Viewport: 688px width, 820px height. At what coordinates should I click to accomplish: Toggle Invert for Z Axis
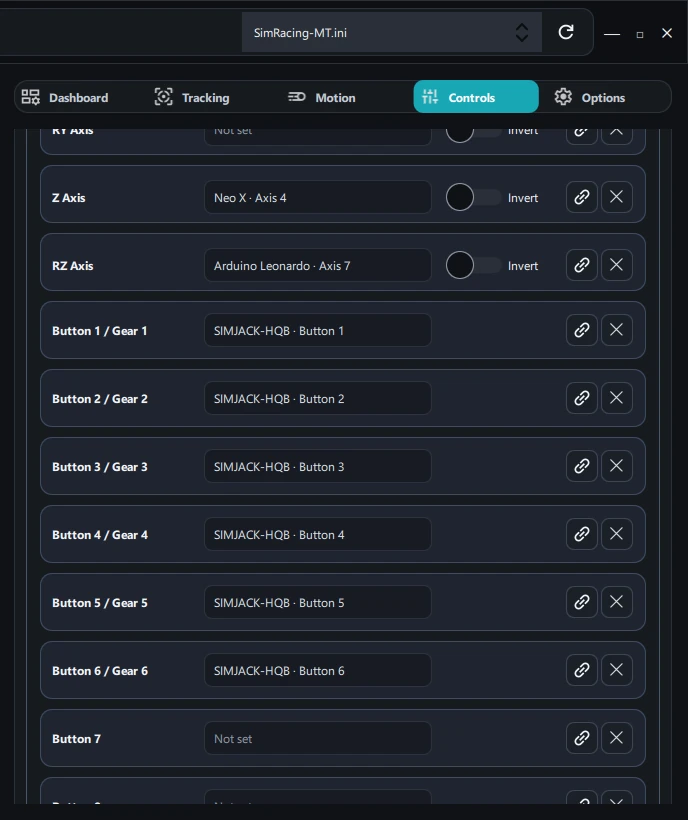point(473,197)
